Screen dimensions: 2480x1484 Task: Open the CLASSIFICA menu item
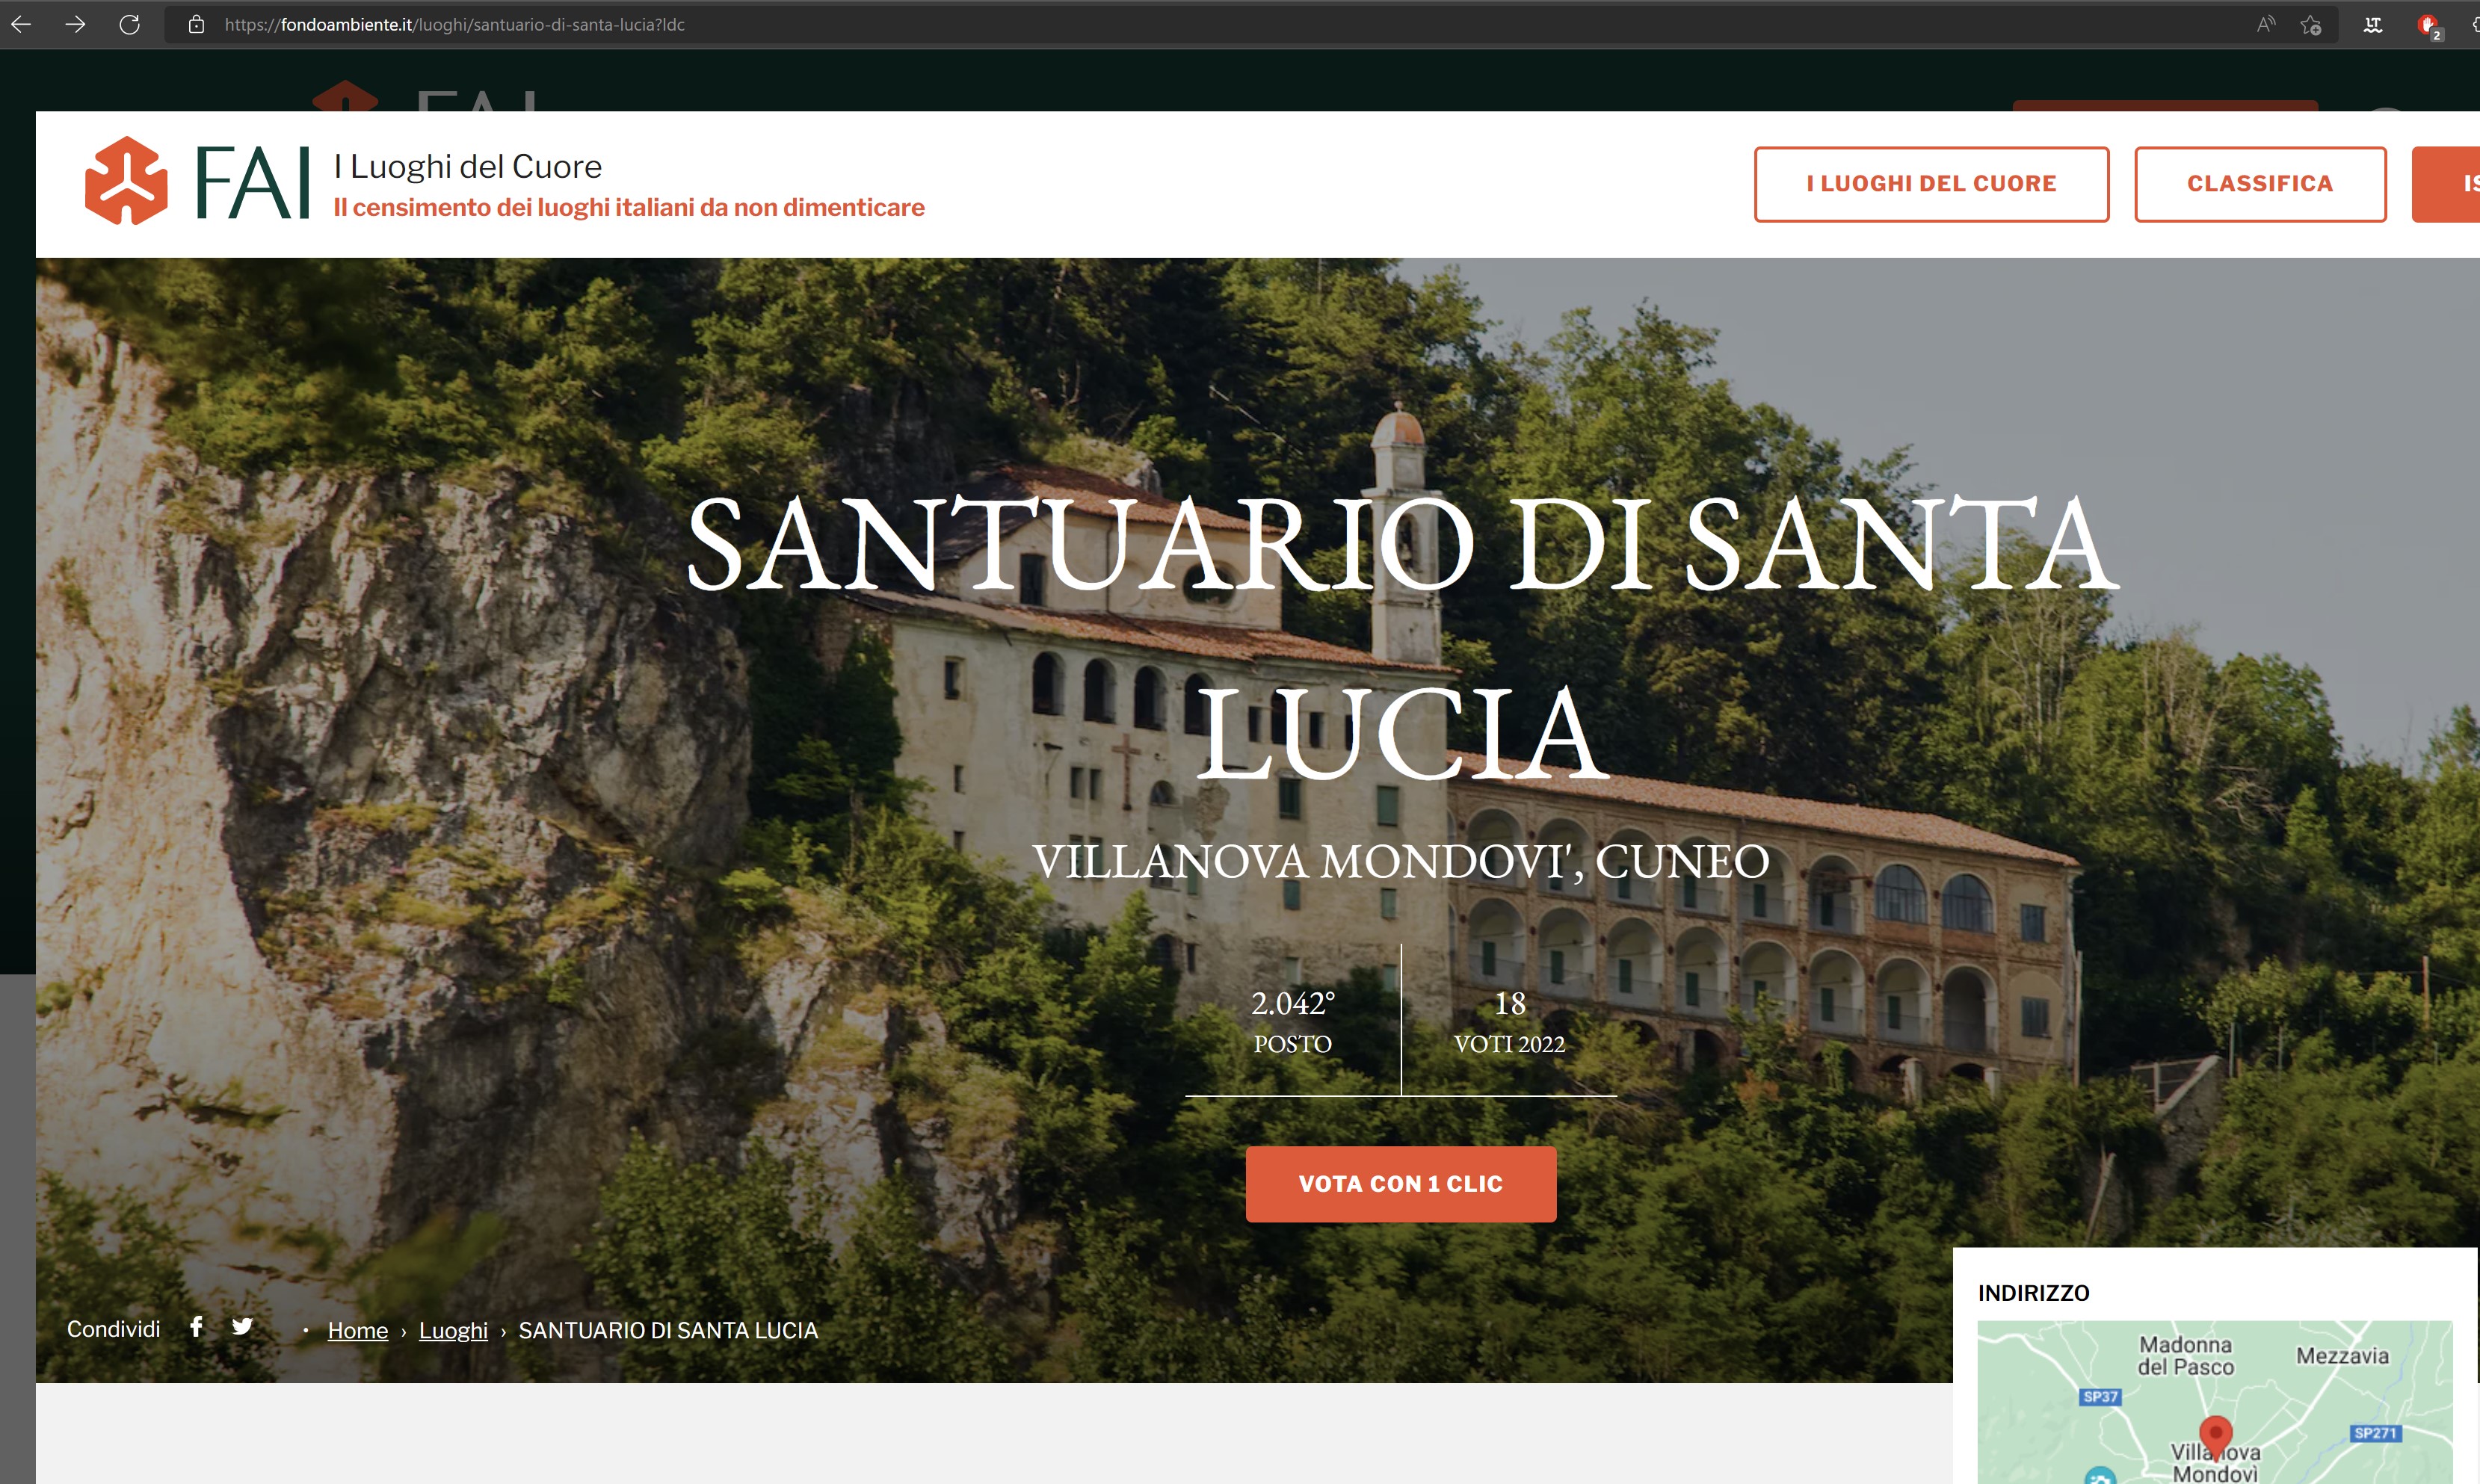[2260, 184]
